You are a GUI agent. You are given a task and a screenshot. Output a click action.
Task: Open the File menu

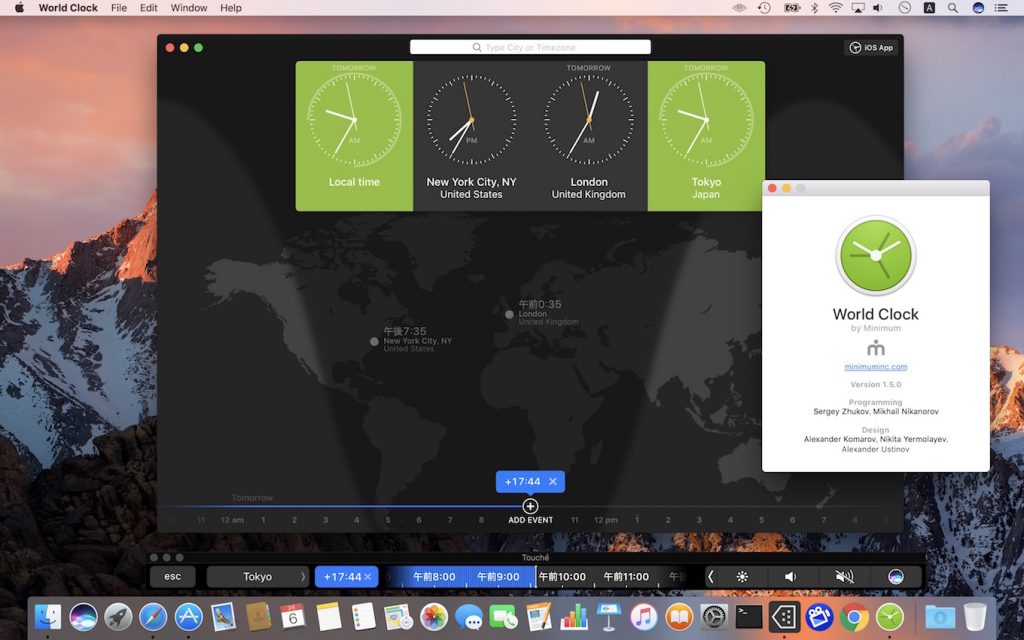[x=119, y=8]
